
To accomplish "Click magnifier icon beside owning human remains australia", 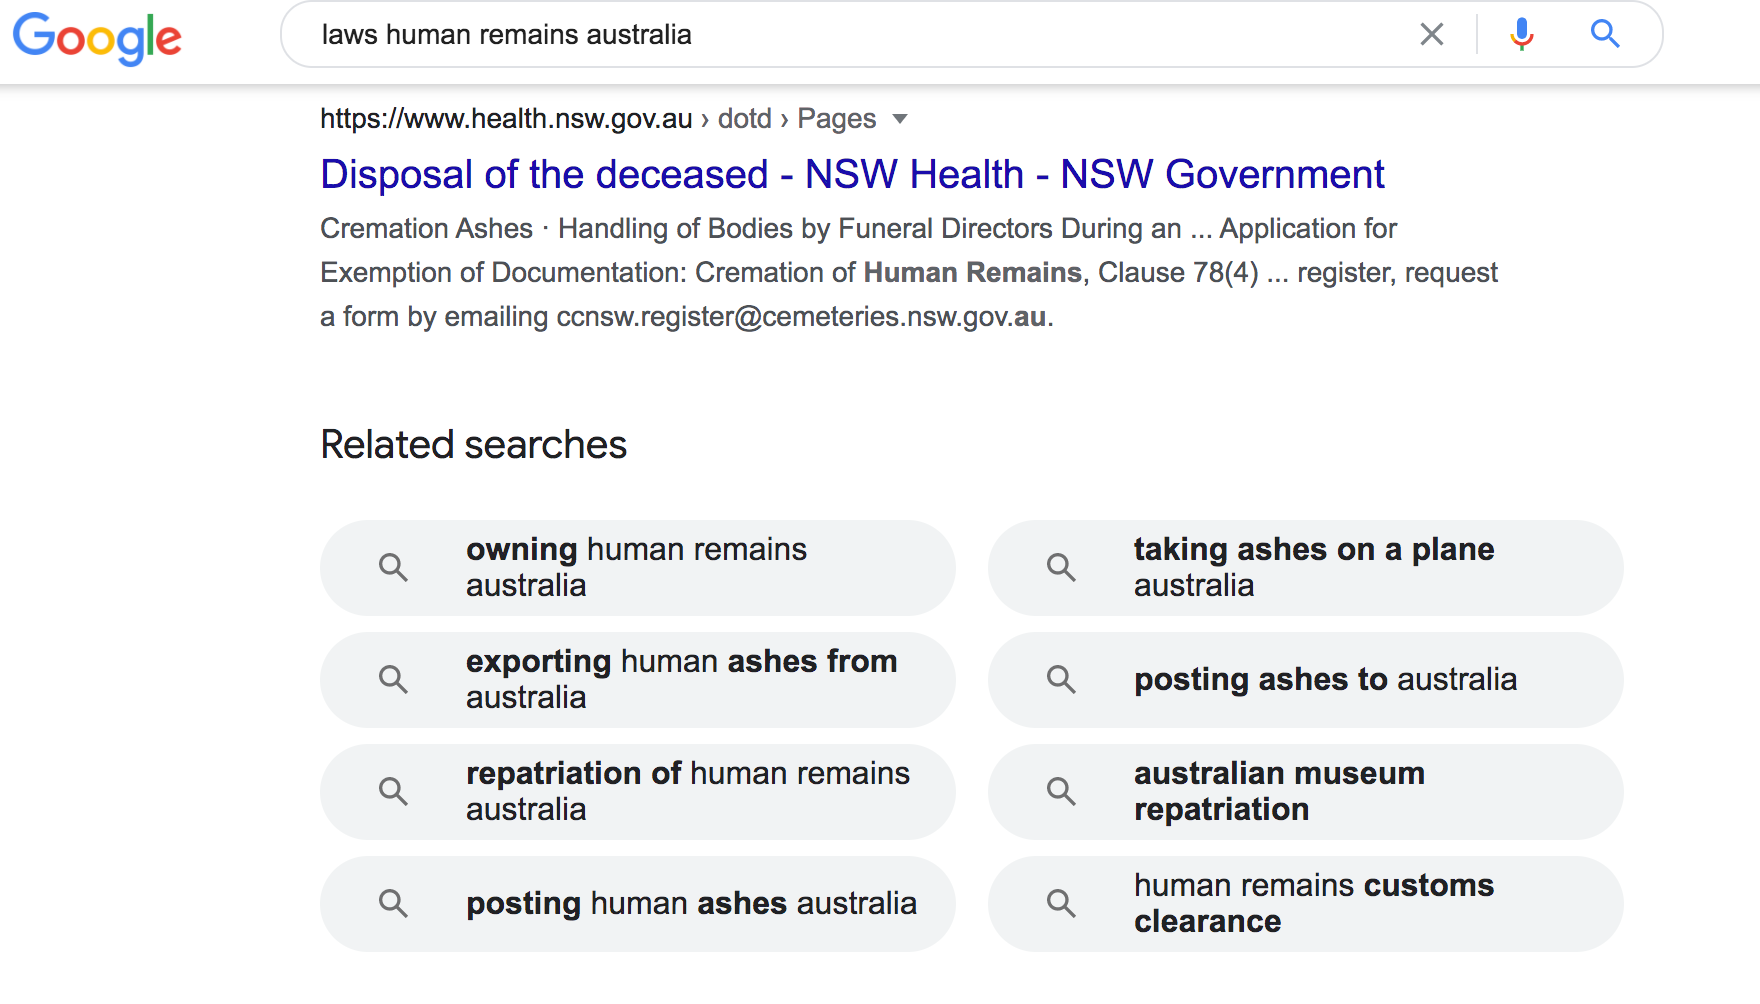I will [x=393, y=568].
